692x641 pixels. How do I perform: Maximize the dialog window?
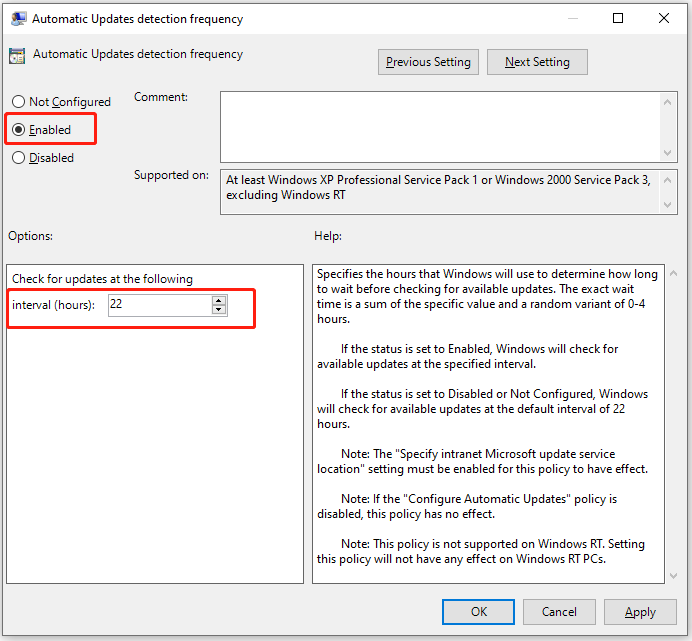point(618,18)
